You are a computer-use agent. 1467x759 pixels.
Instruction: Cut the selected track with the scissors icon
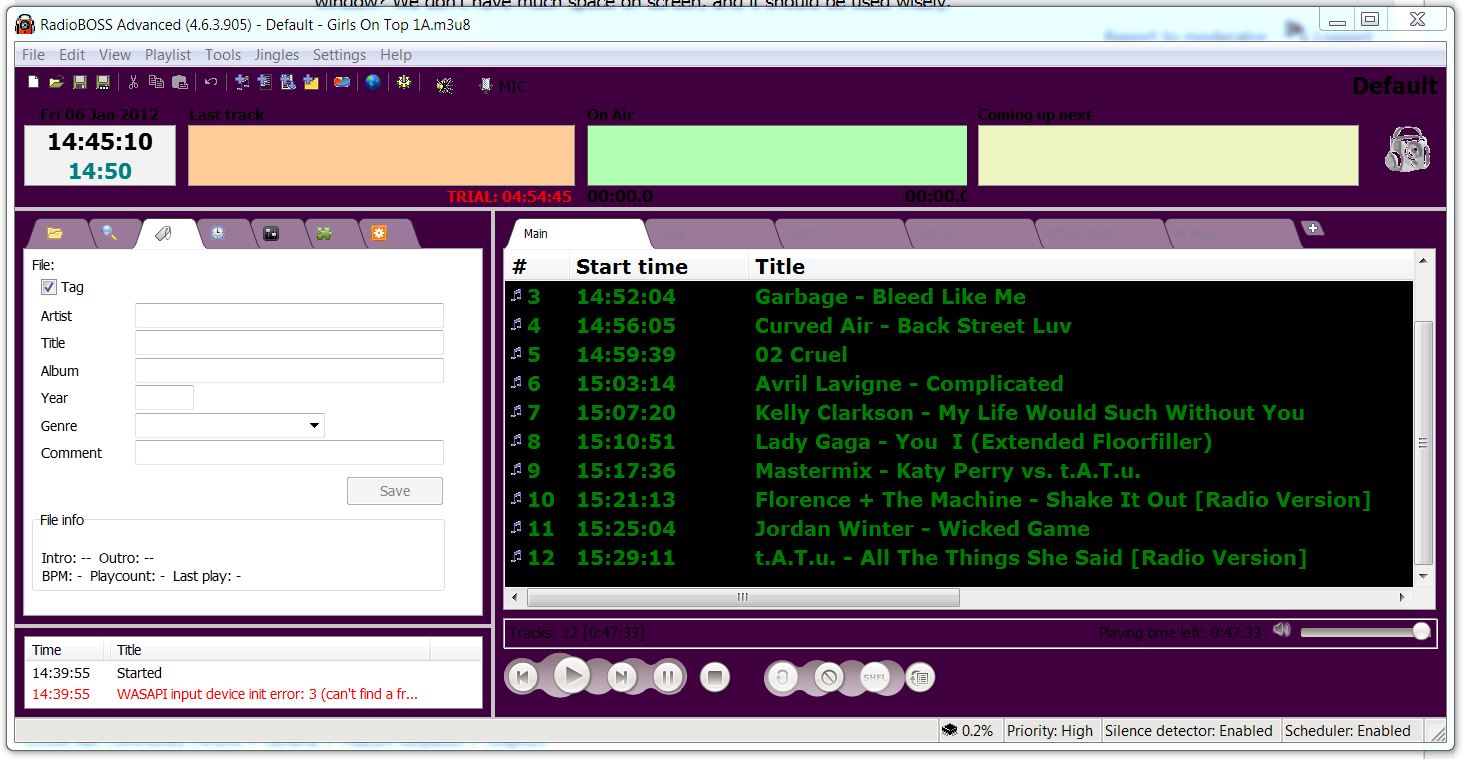(x=133, y=83)
